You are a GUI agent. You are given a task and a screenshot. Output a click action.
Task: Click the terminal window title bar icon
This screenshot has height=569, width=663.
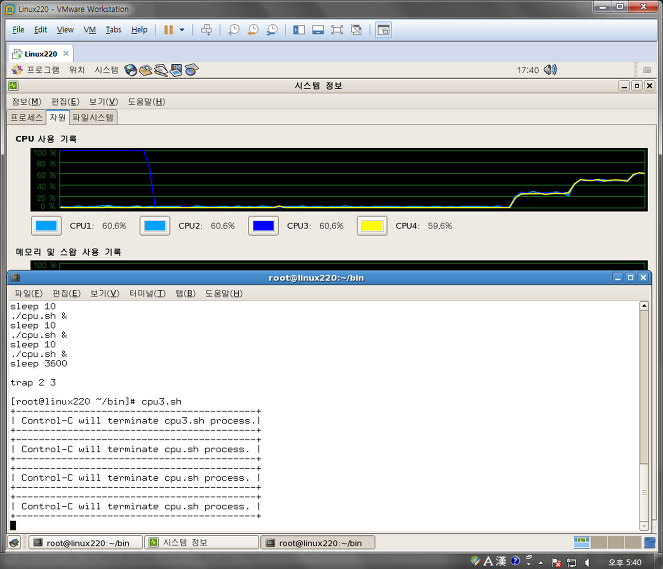(x=15, y=277)
